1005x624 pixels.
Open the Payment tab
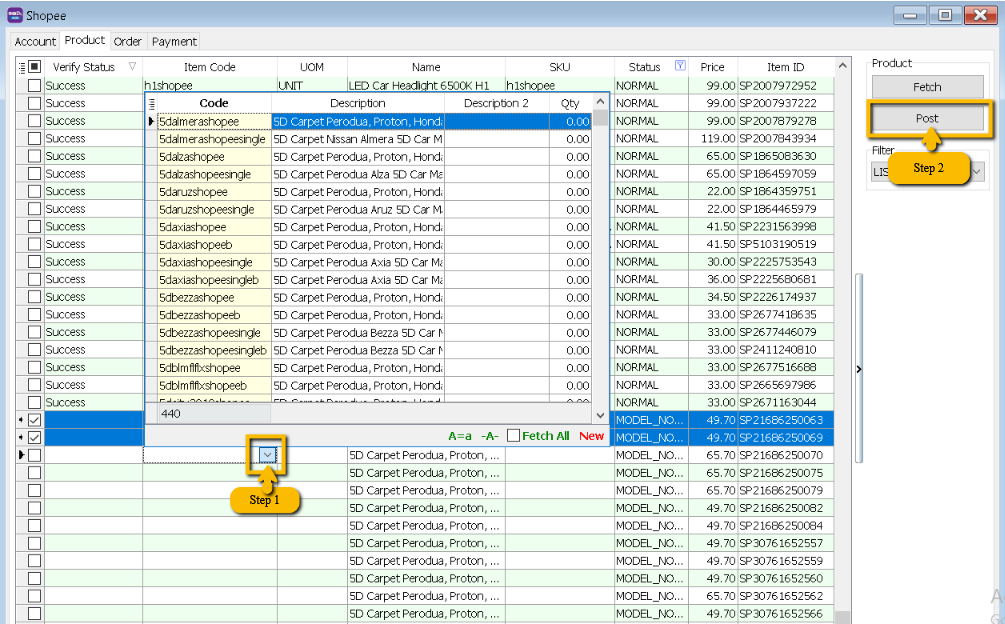pos(174,41)
